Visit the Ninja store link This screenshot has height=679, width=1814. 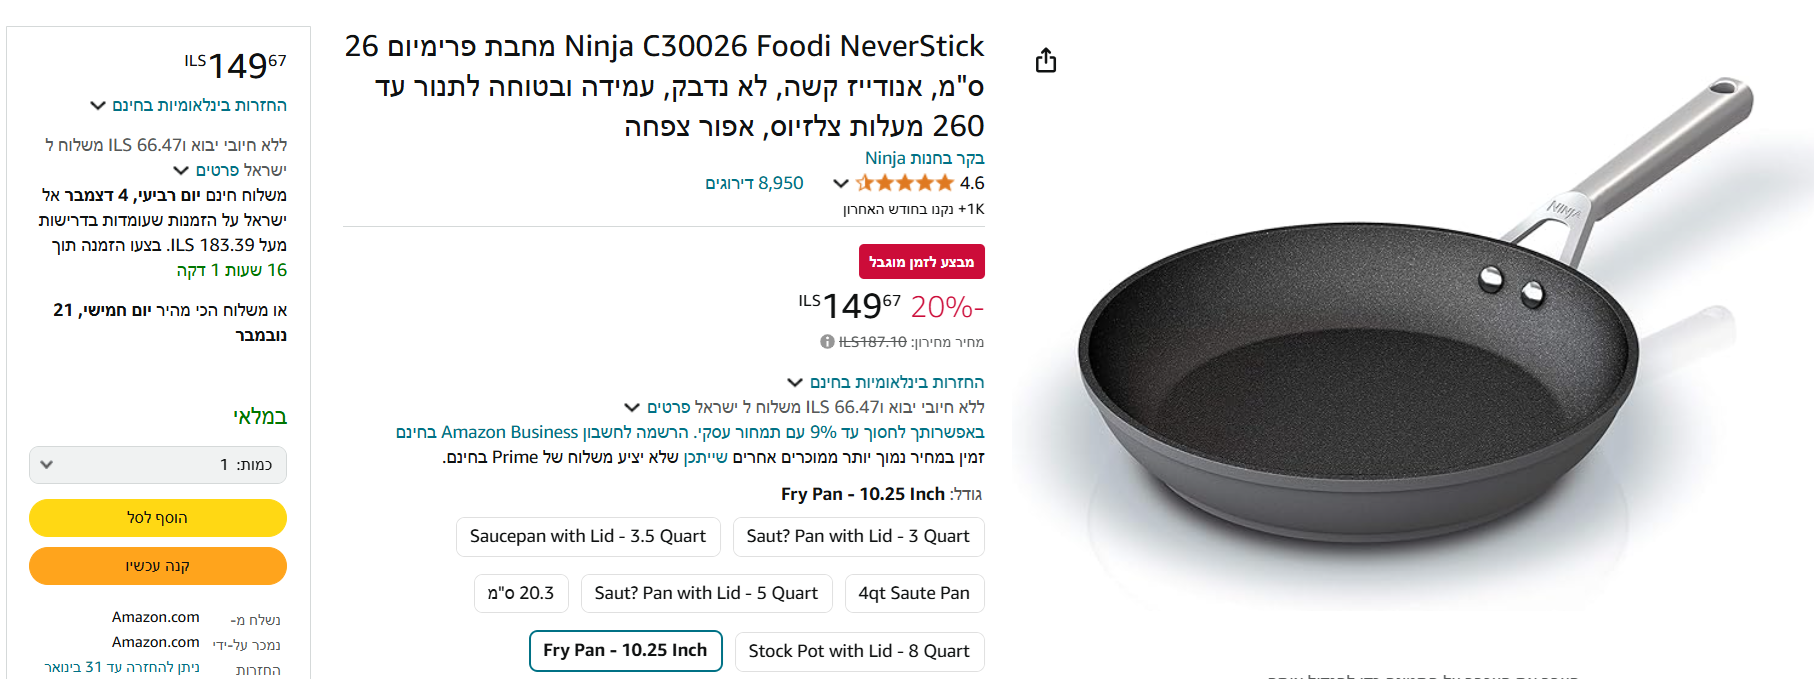point(924,158)
